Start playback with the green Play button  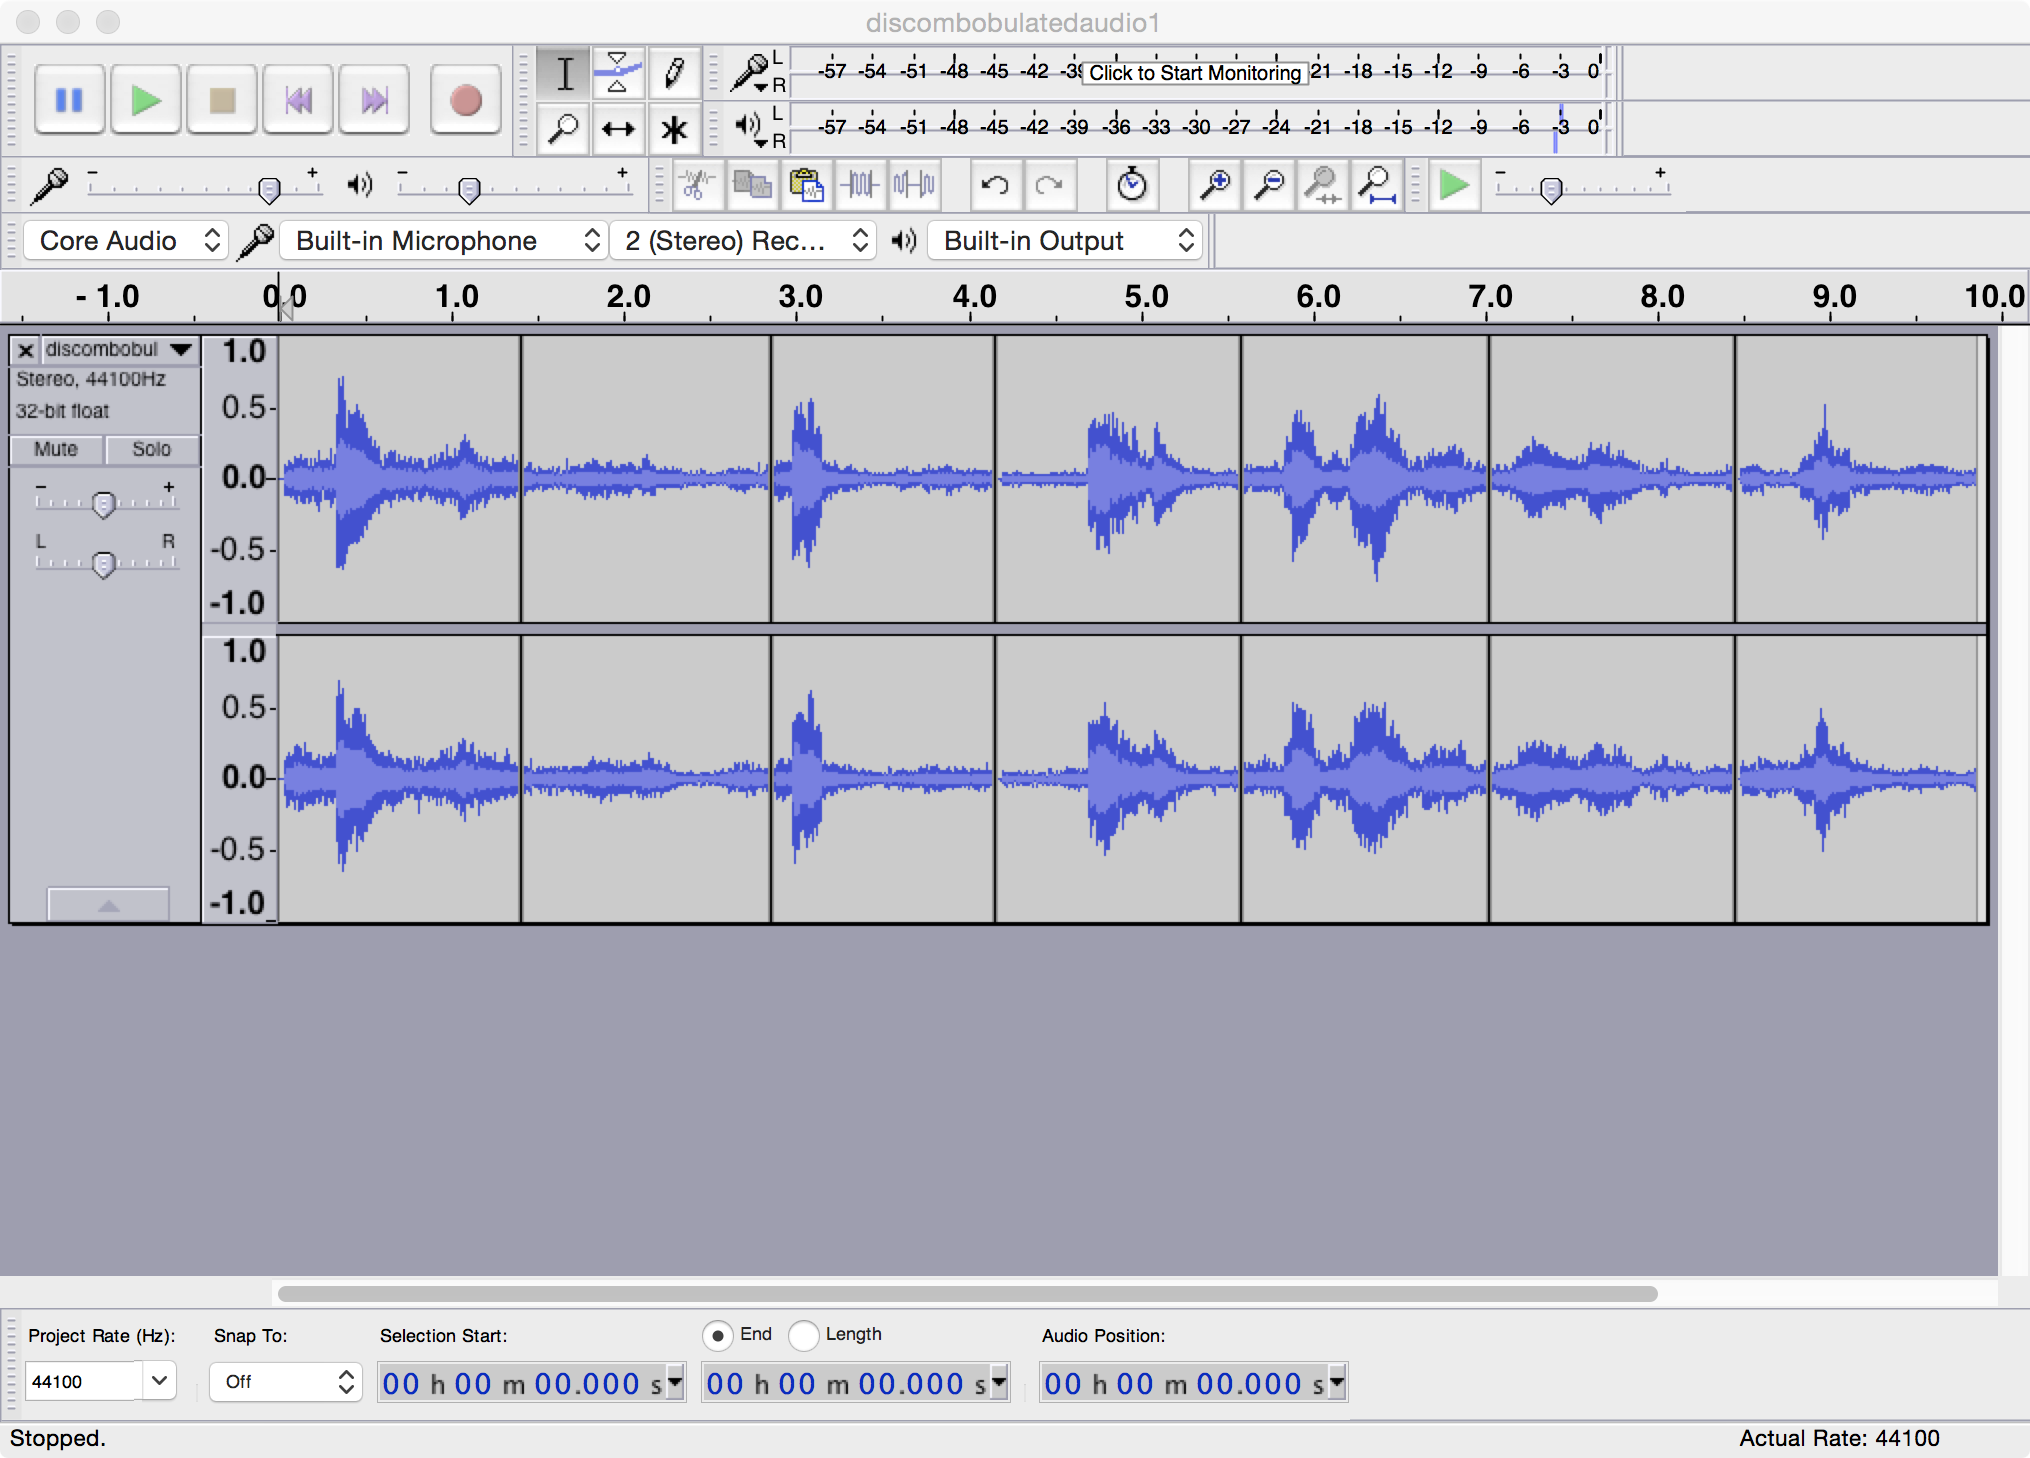pos(146,100)
